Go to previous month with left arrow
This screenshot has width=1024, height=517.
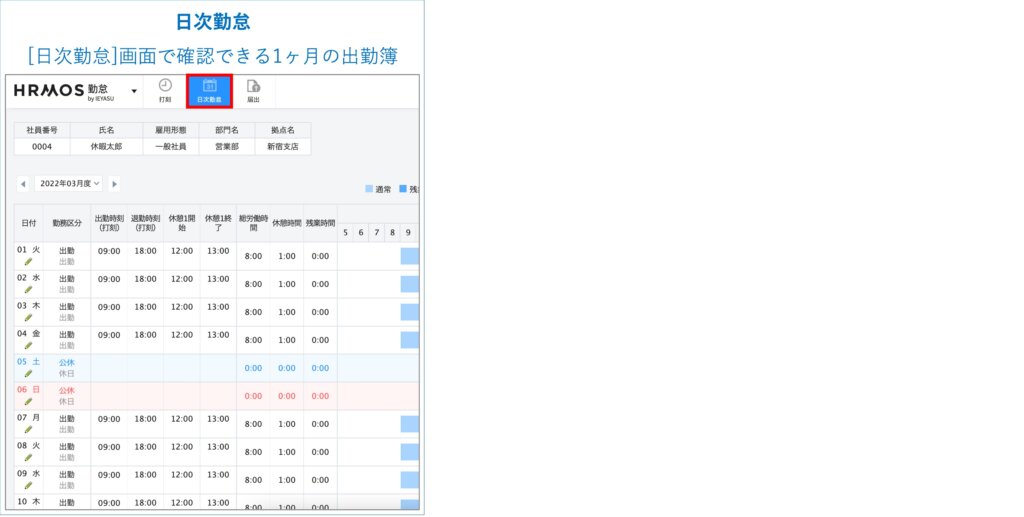coord(23,184)
